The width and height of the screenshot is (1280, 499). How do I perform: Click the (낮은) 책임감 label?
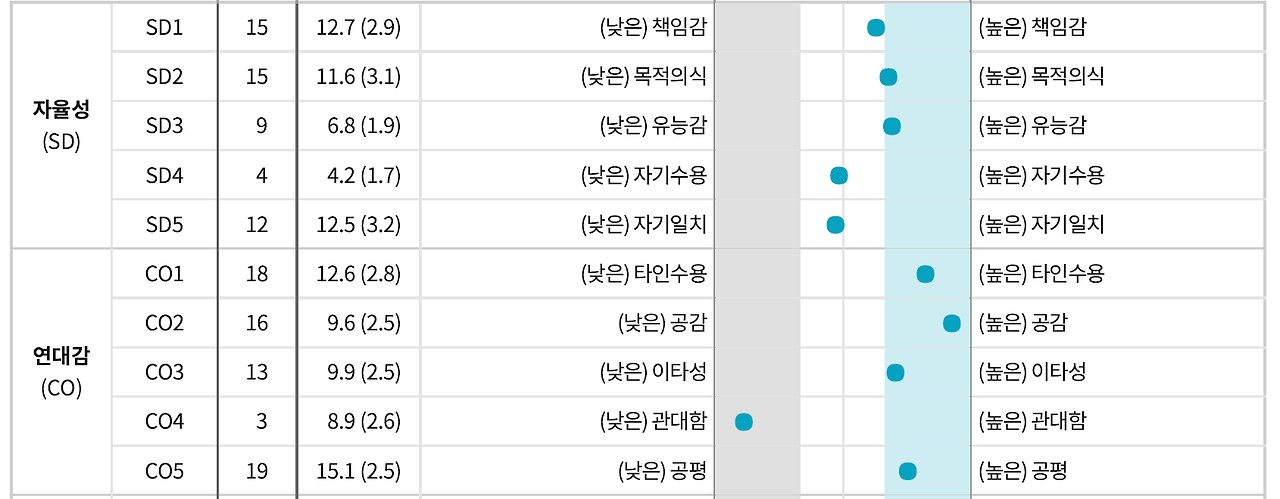[x=653, y=28]
